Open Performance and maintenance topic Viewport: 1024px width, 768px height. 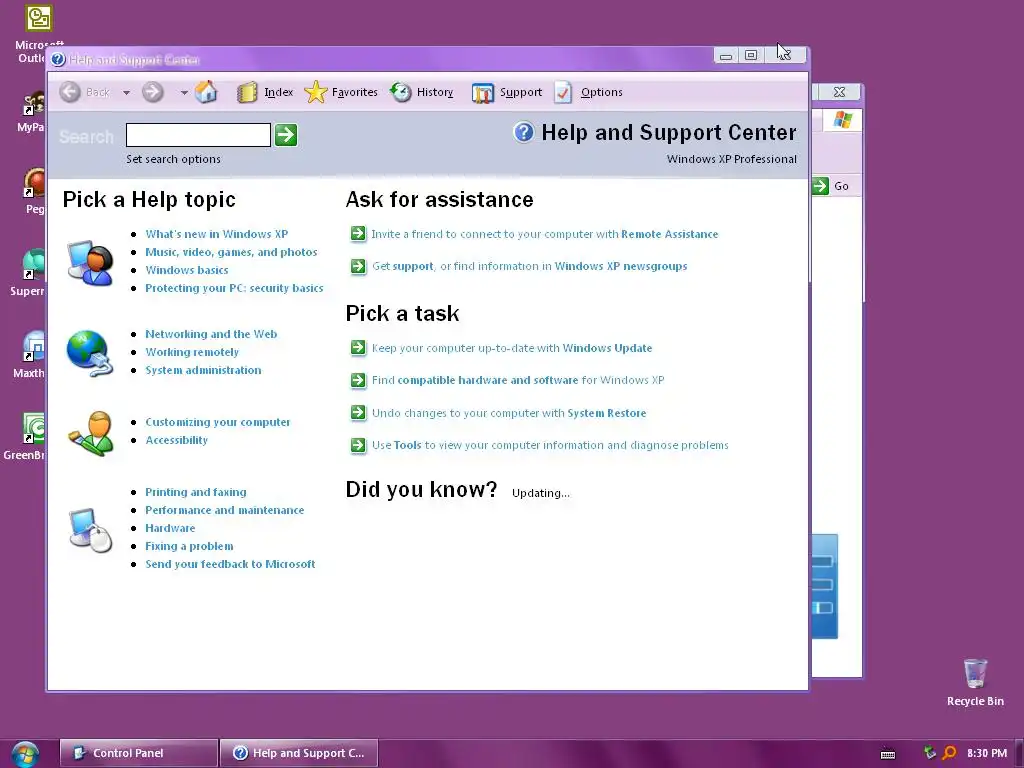tap(225, 510)
